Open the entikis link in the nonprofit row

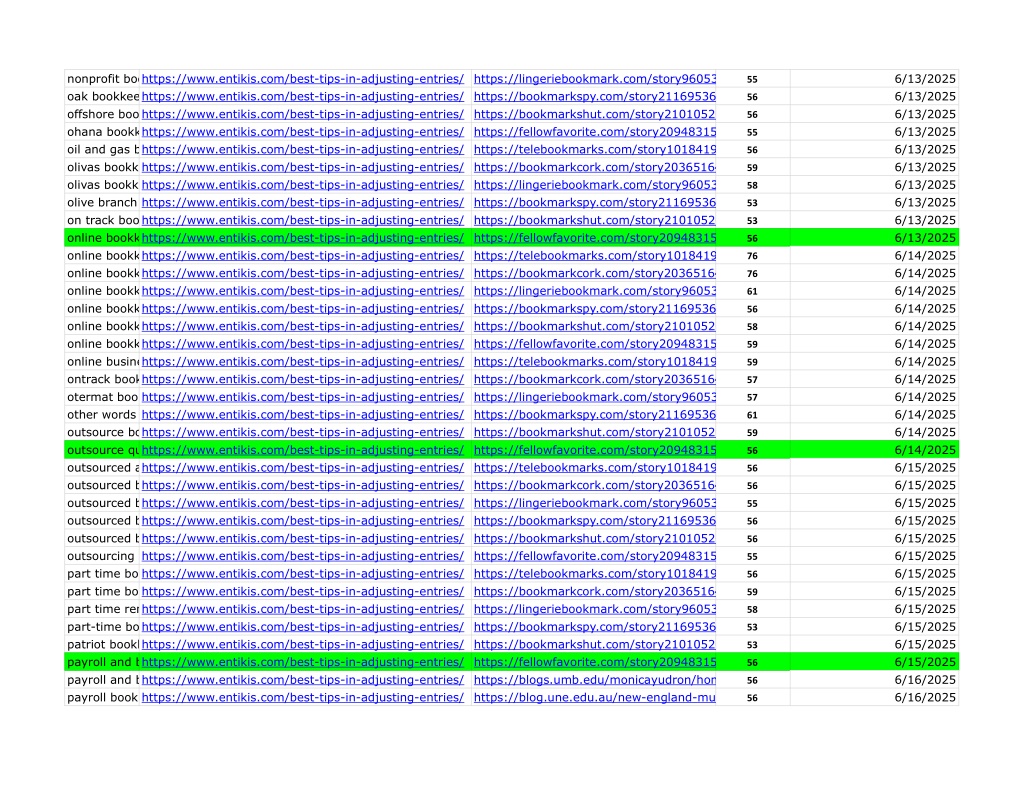[x=302, y=79]
